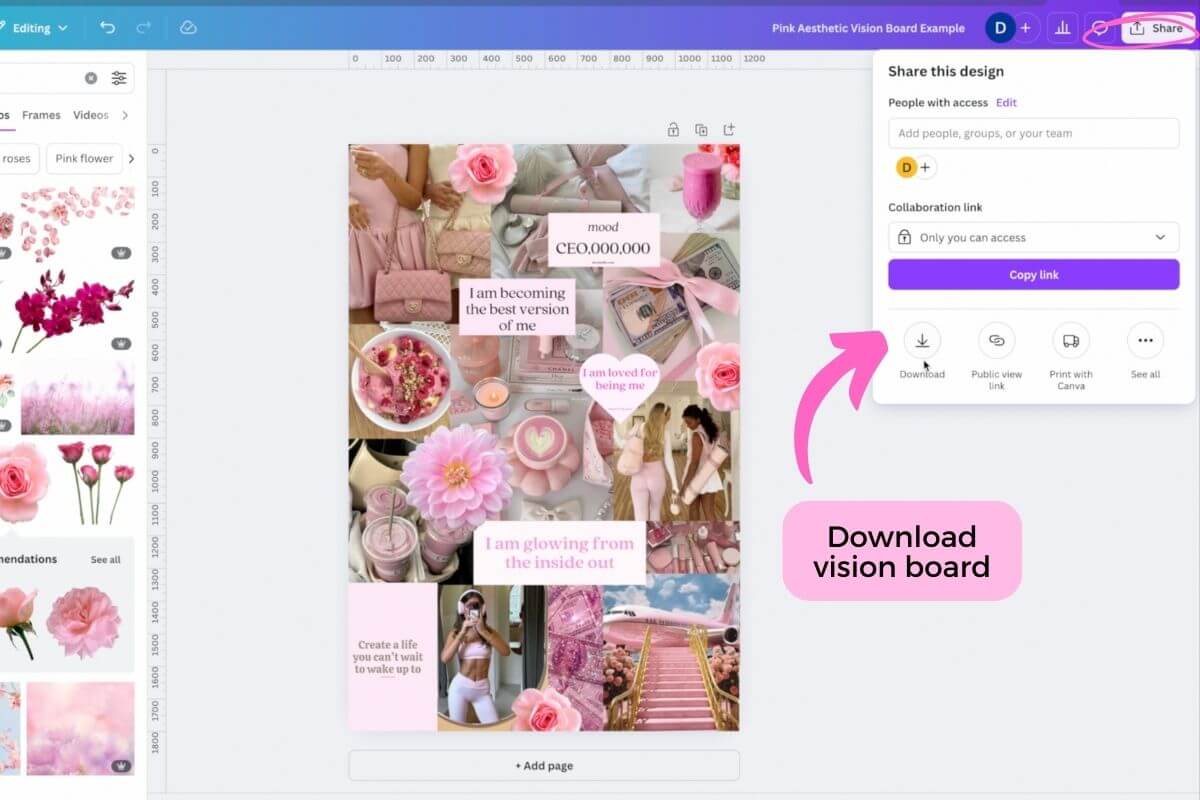This screenshot has width=1200, height=800.
Task: Select the pastel pink cloud background thumbnail
Action: pos(80,728)
